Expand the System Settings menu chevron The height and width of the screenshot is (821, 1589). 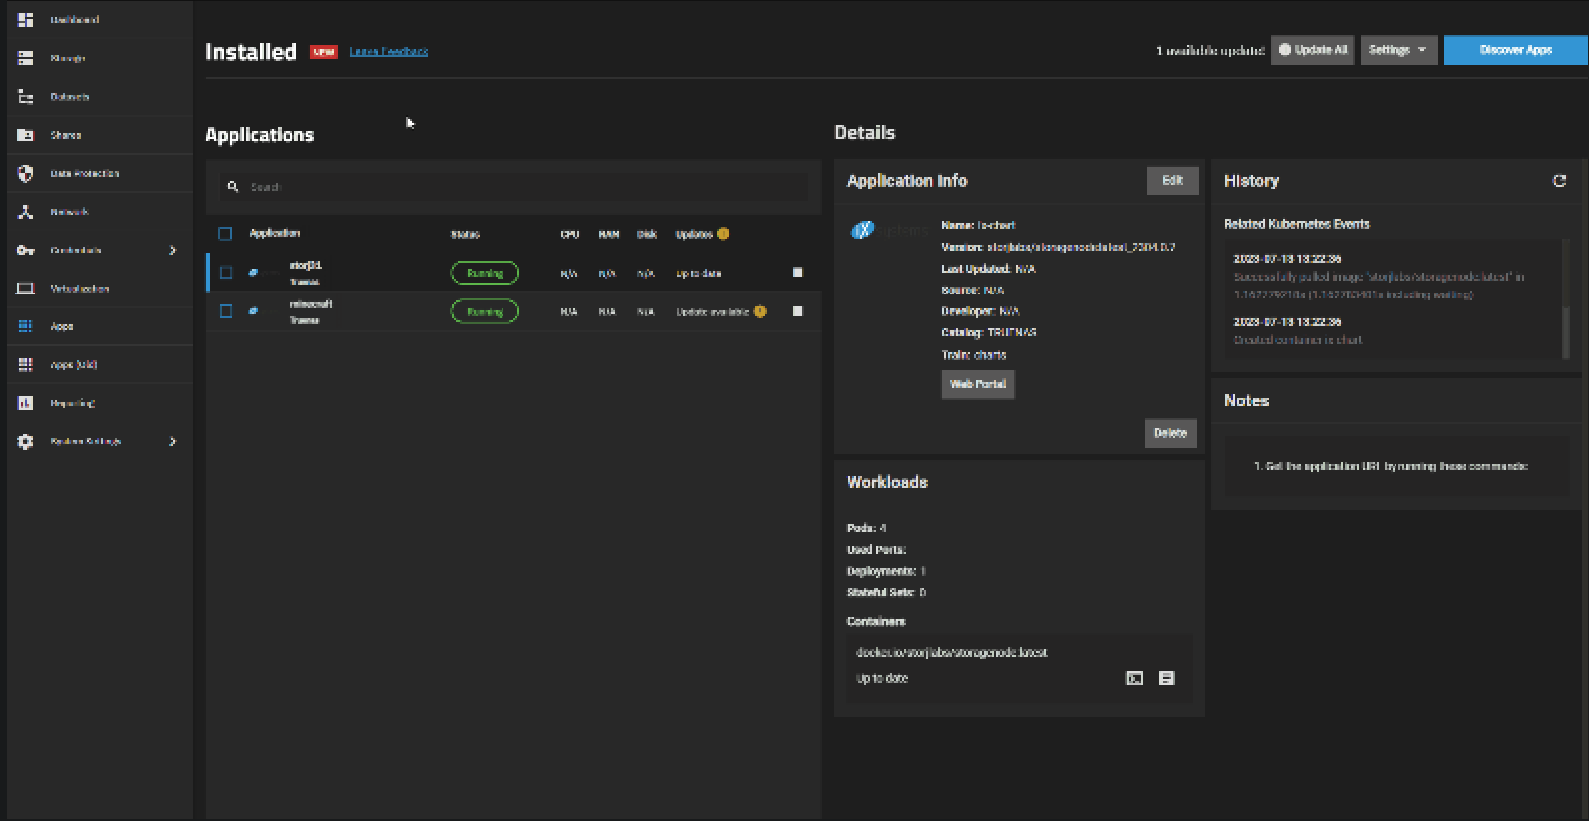pos(173,441)
